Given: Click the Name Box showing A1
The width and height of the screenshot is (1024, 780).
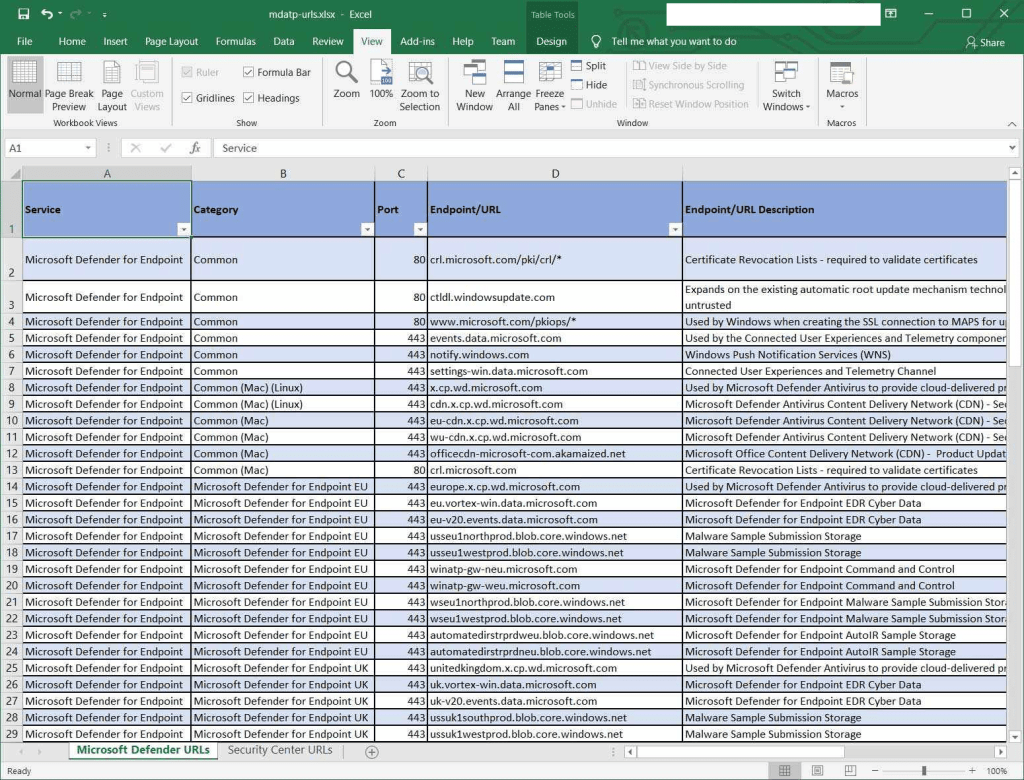Looking at the screenshot, I should (45, 148).
